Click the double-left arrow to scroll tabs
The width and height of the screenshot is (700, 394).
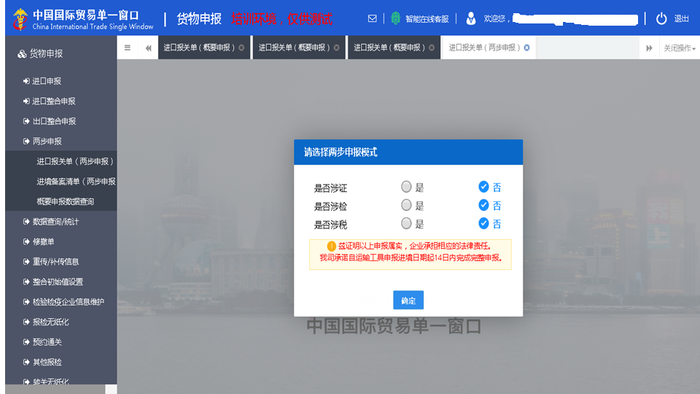[x=148, y=48]
